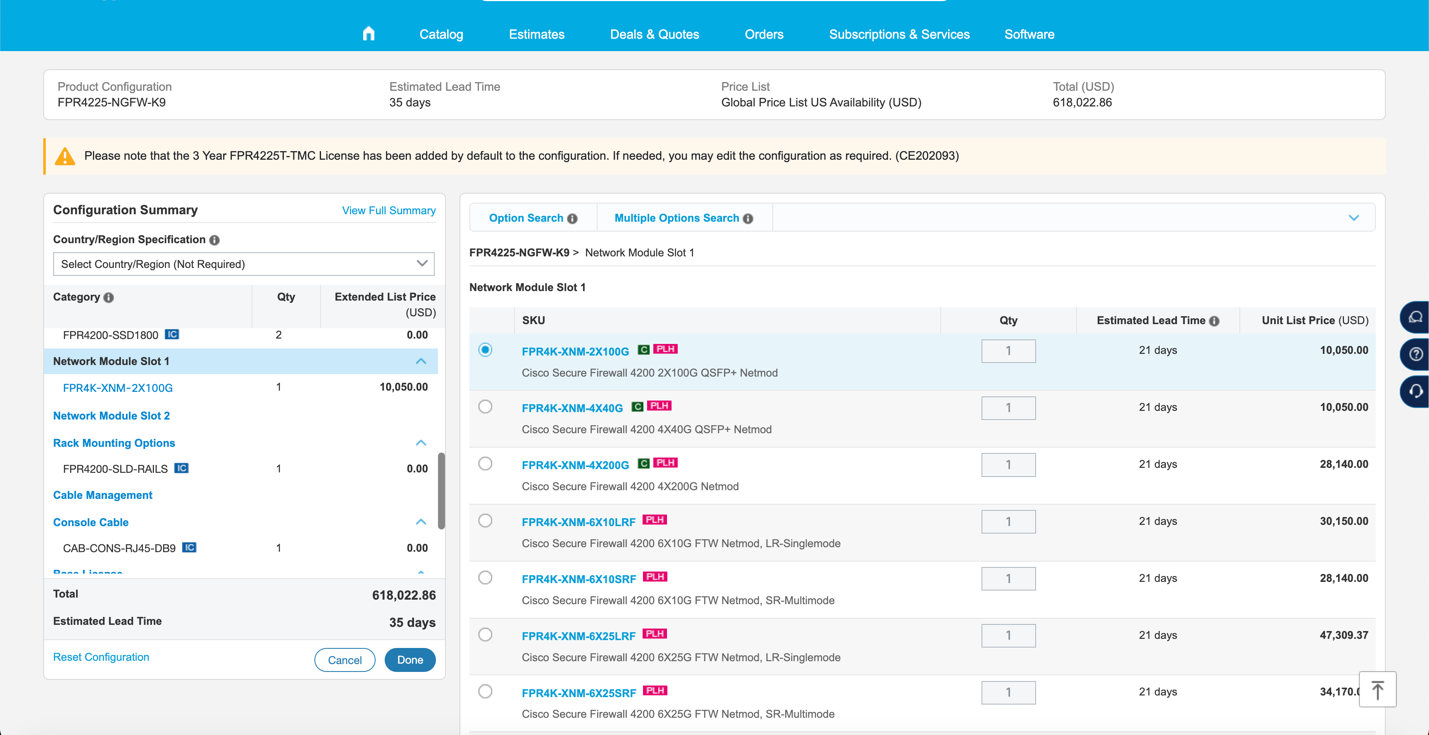Open Subscriptions & Services menu
This screenshot has height=735, width=1429.
pyautogui.click(x=899, y=34)
